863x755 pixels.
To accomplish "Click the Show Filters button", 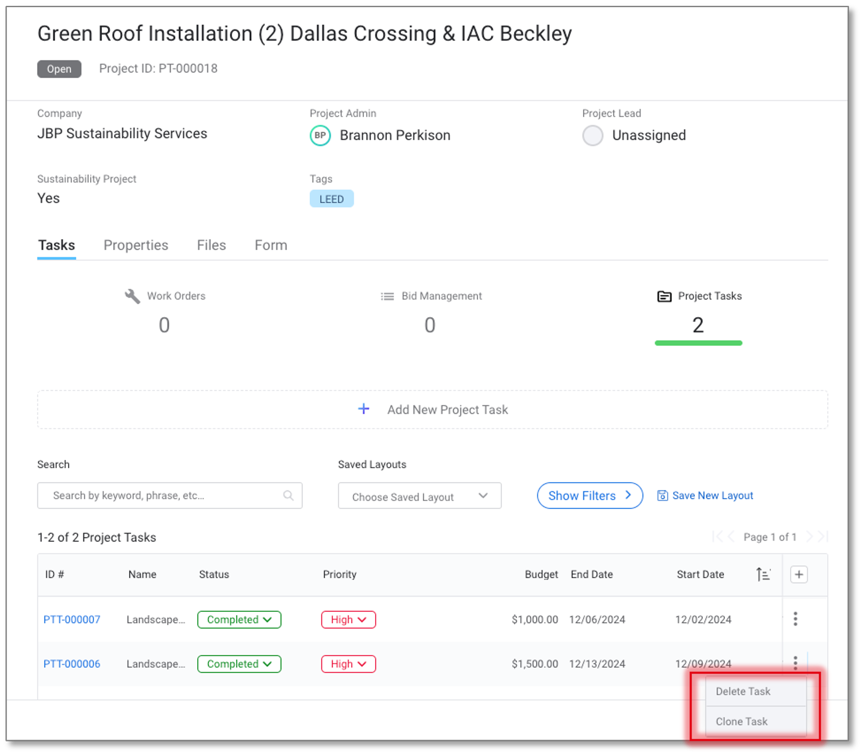I will pos(589,495).
